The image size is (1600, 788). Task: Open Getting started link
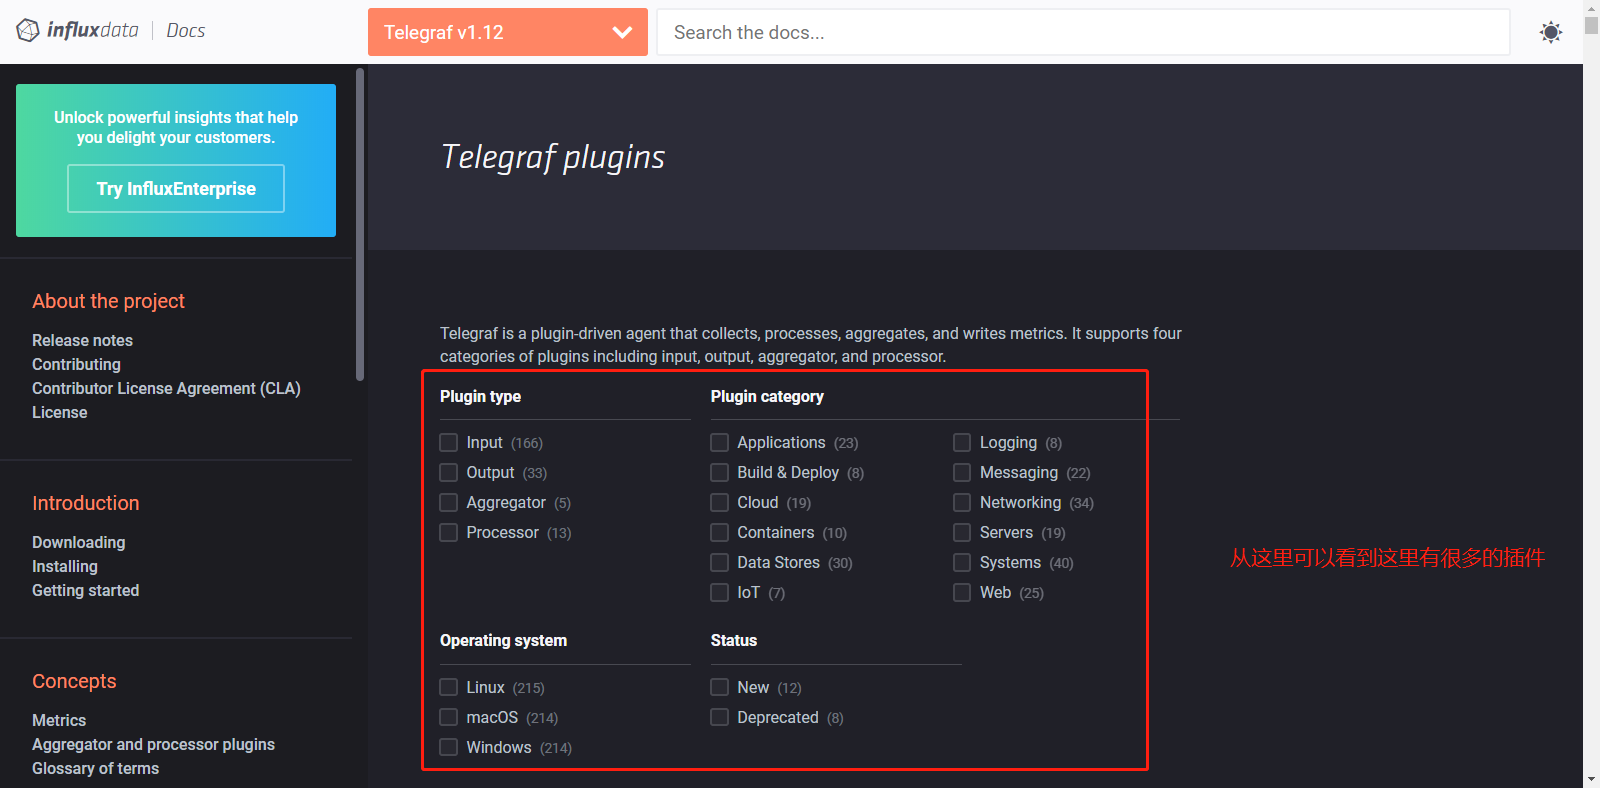click(85, 590)
